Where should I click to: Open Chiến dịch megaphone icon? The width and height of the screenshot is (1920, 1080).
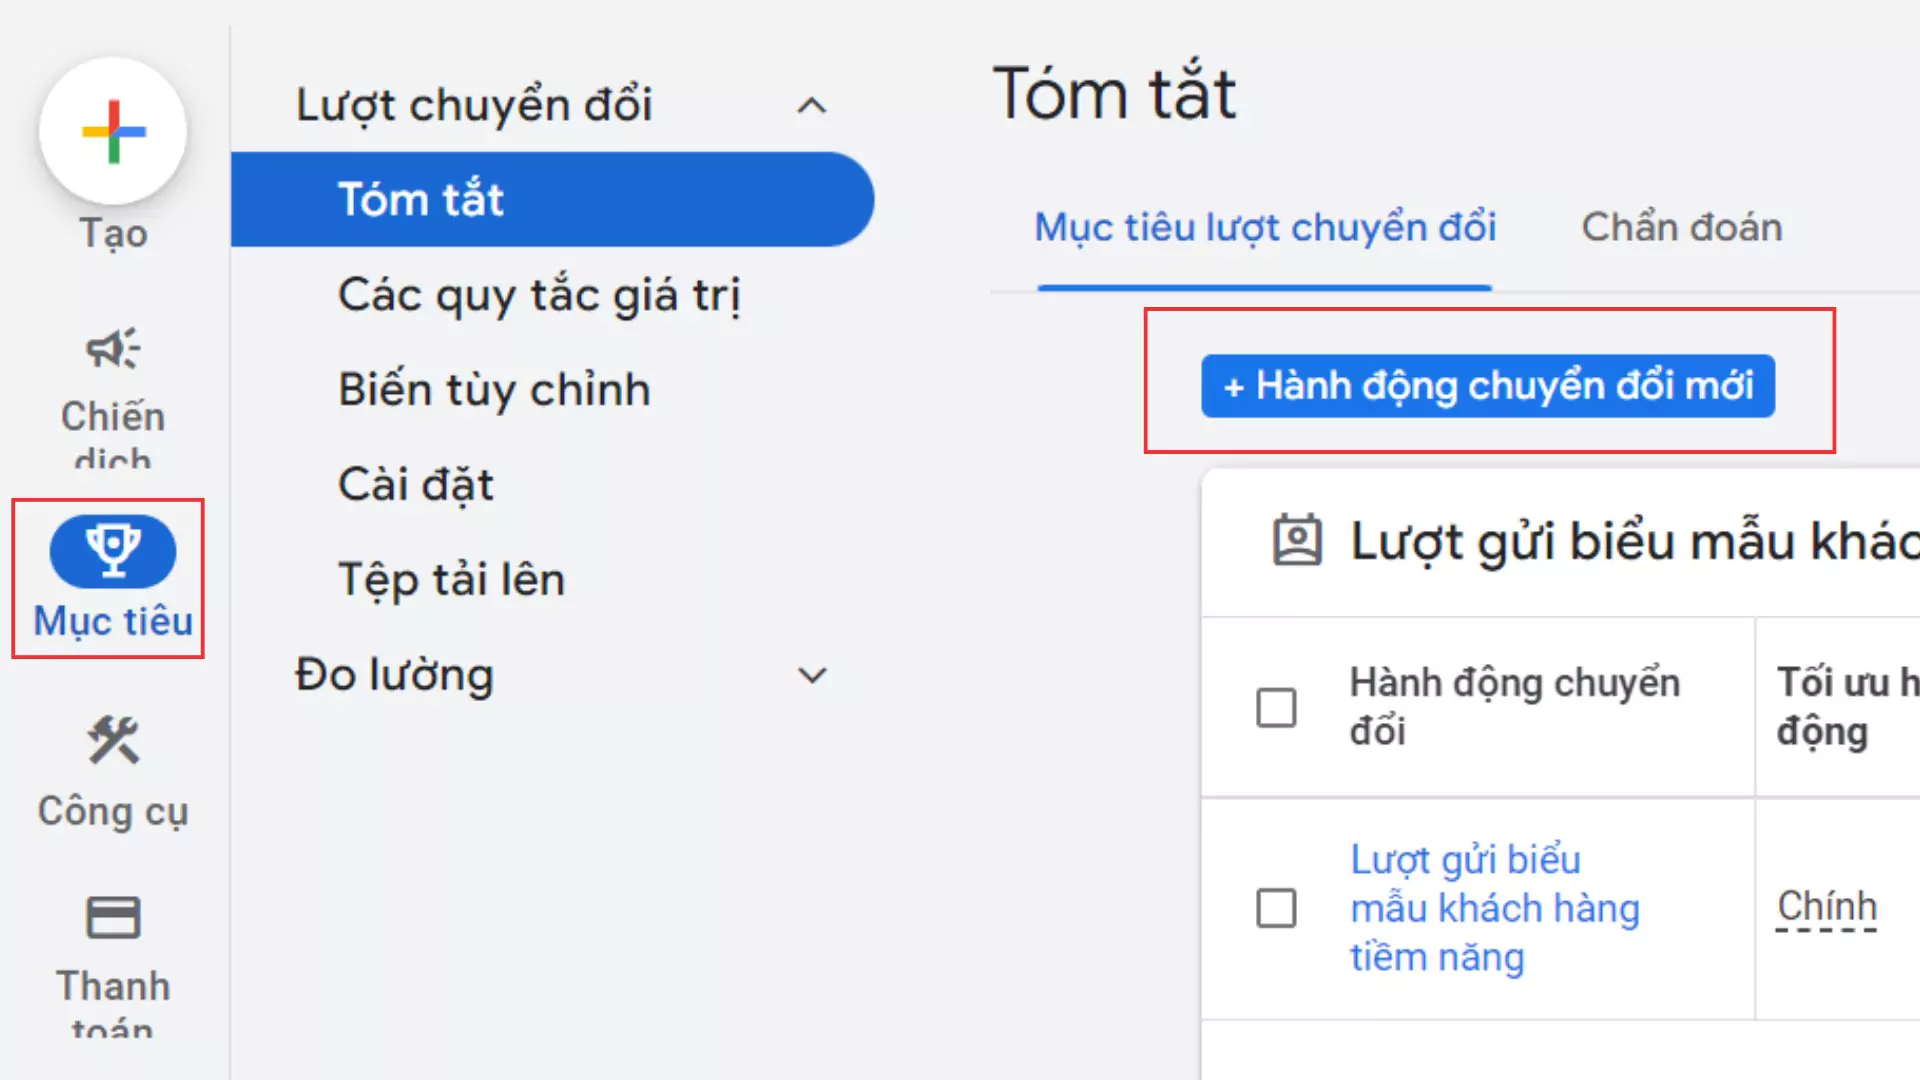point(113,349)
